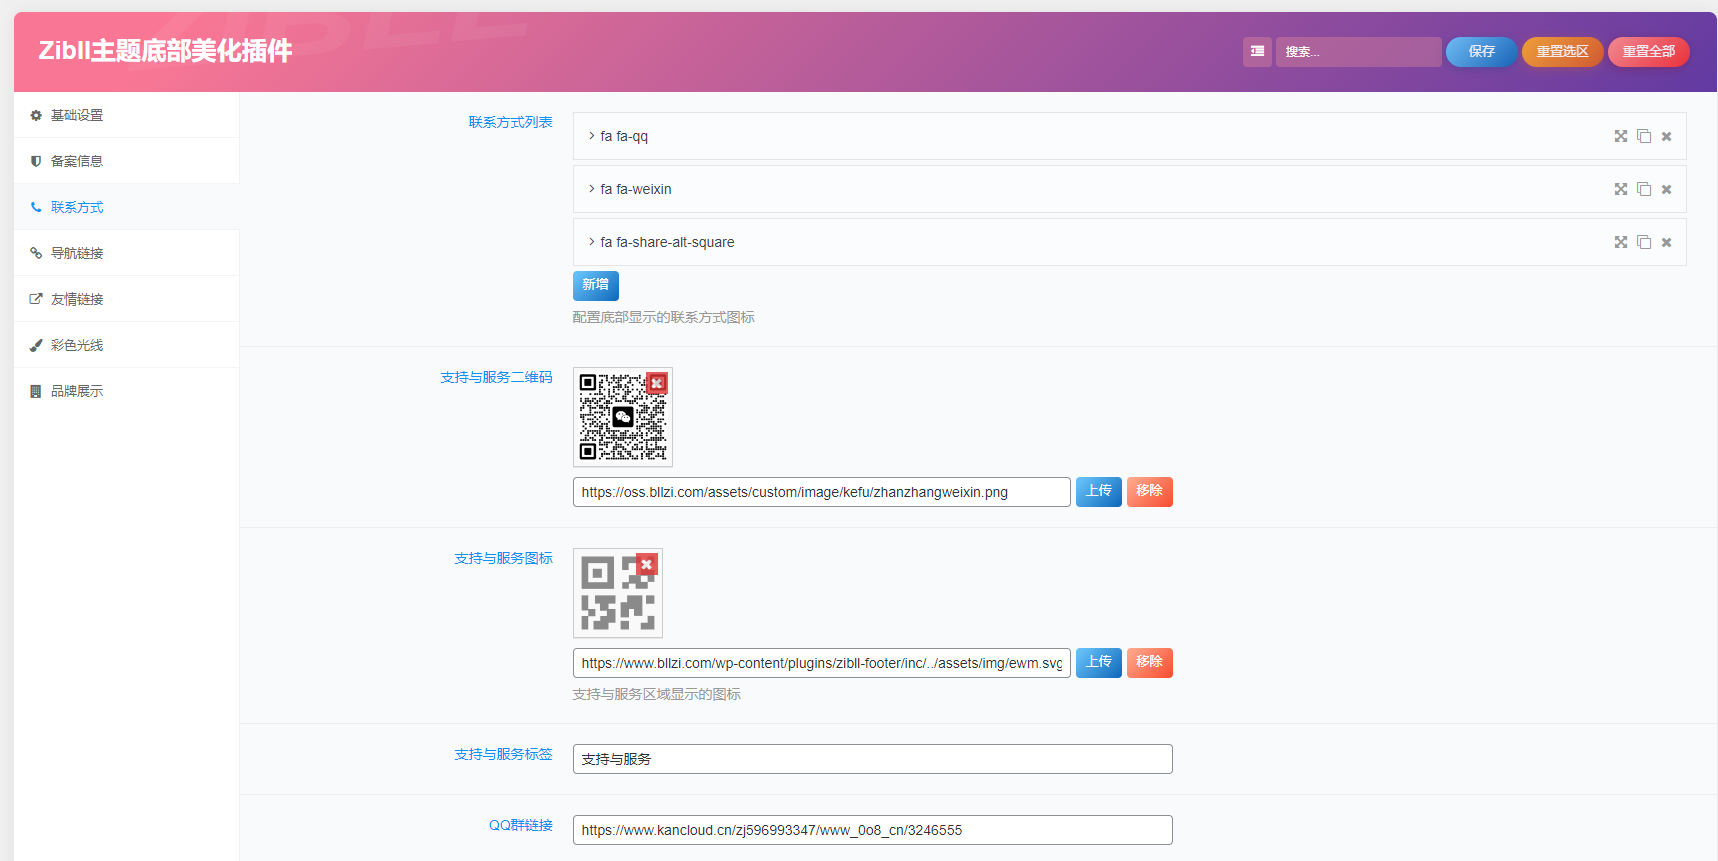Click the 配置底部显示的联系方式图标 hint text
This screenshot has width=1718, height=861.
pyautogui.click(x=664, y=317)
